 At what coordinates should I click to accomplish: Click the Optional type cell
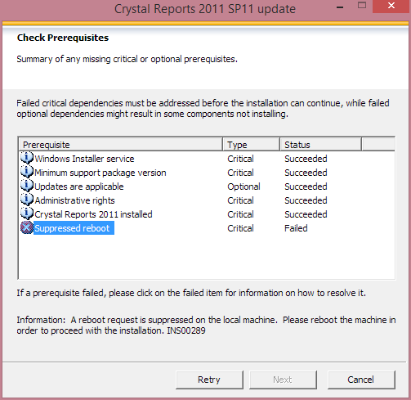coord(244,187)
